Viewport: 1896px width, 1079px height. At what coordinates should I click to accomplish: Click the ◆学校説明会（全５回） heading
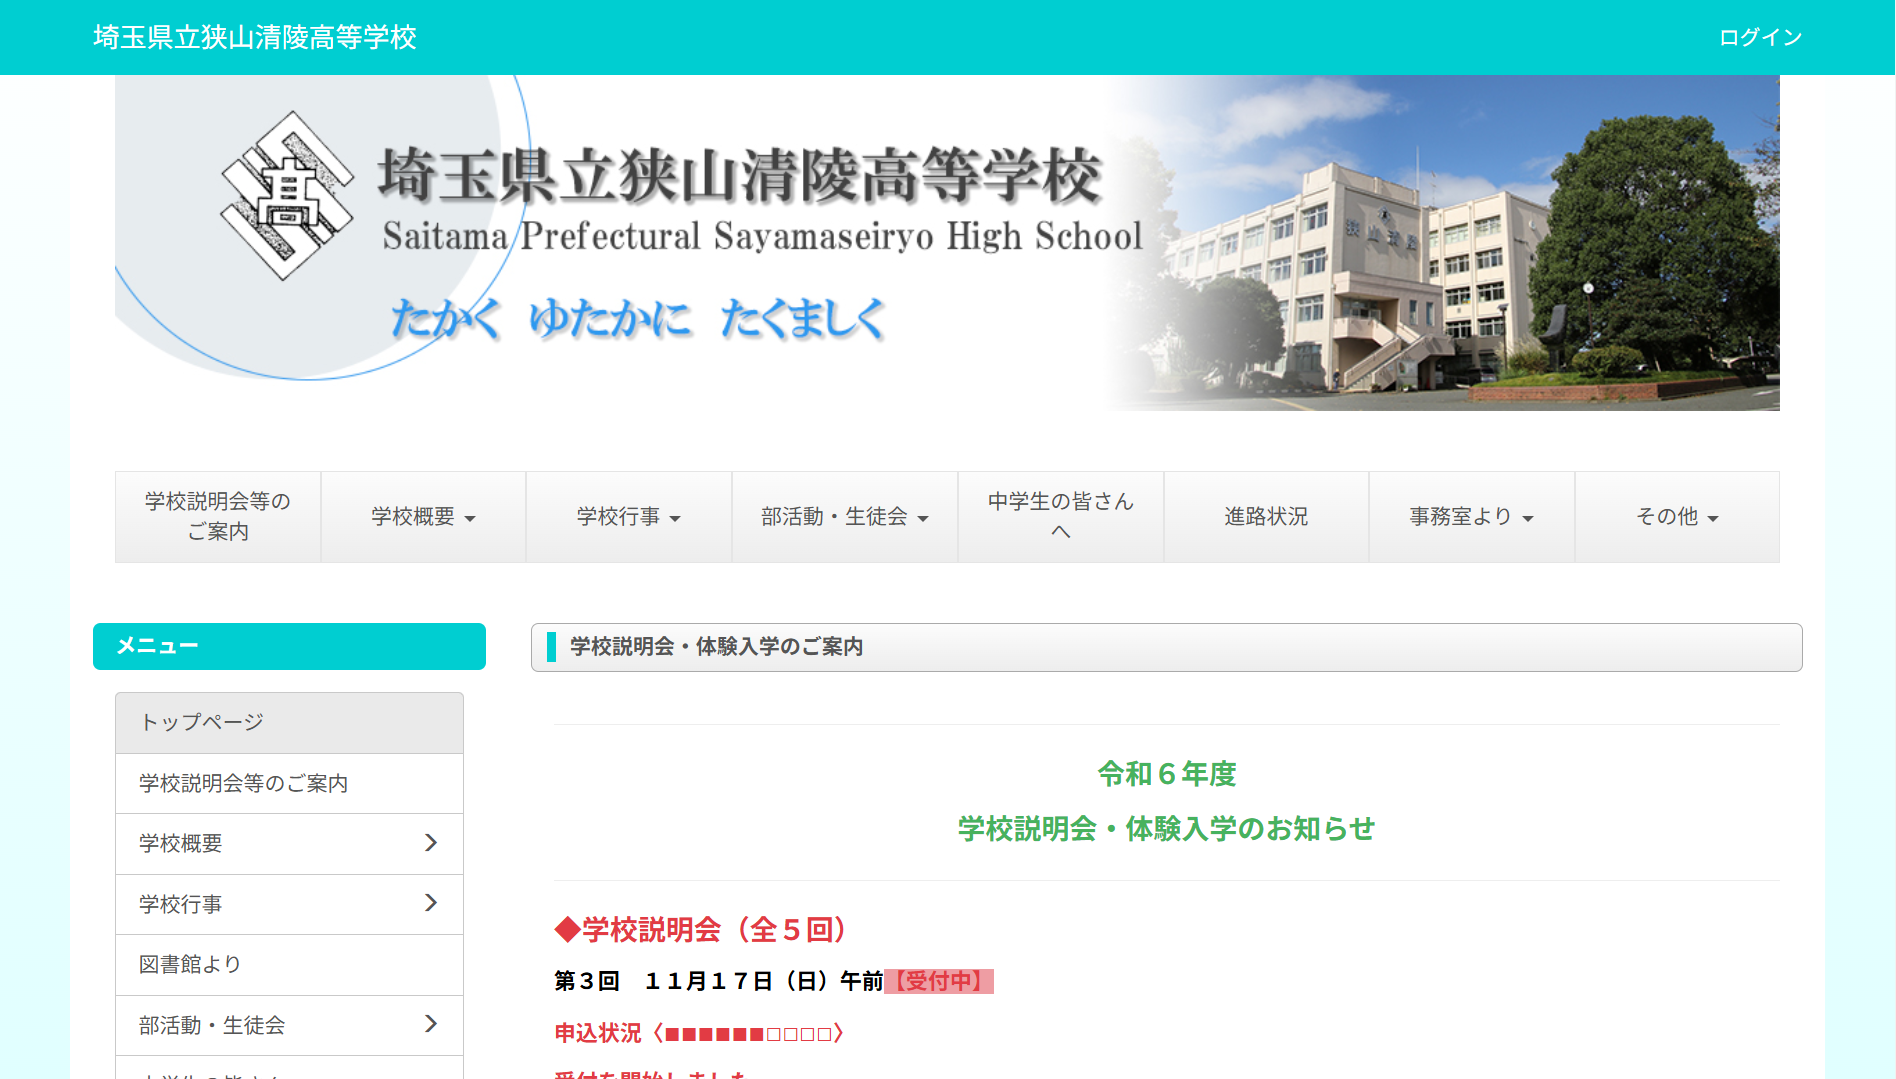[704, 930]
